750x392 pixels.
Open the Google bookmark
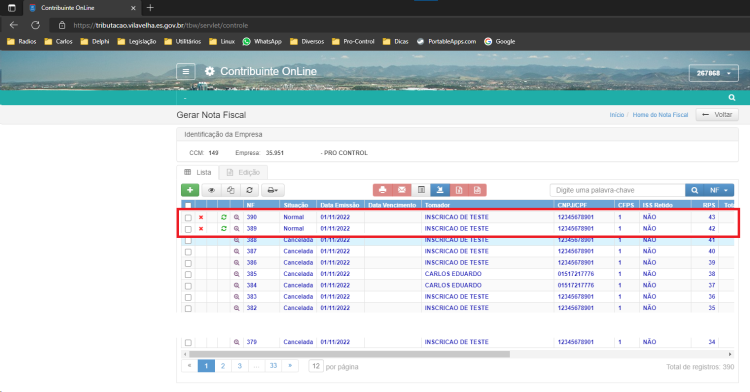click(500, 42)
